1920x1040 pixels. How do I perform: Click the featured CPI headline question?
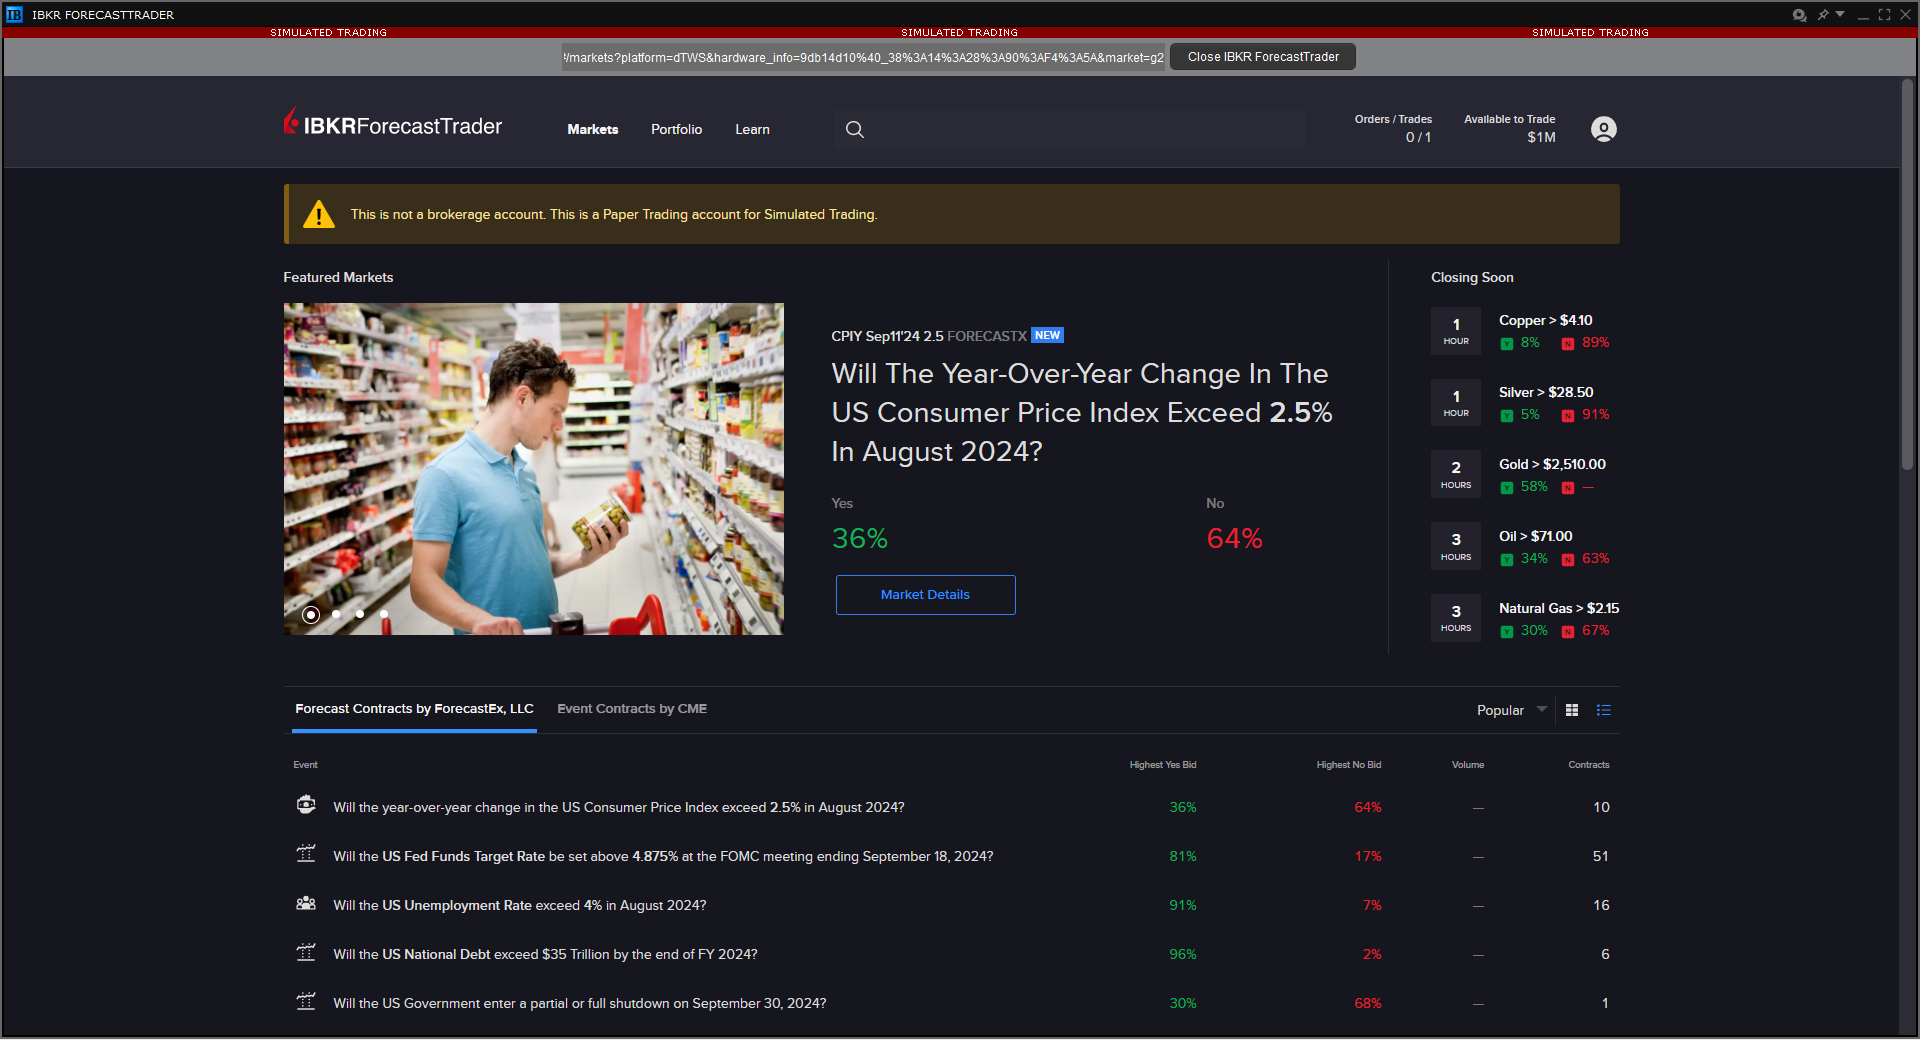pyautogui.click(x=1081, y=413)
